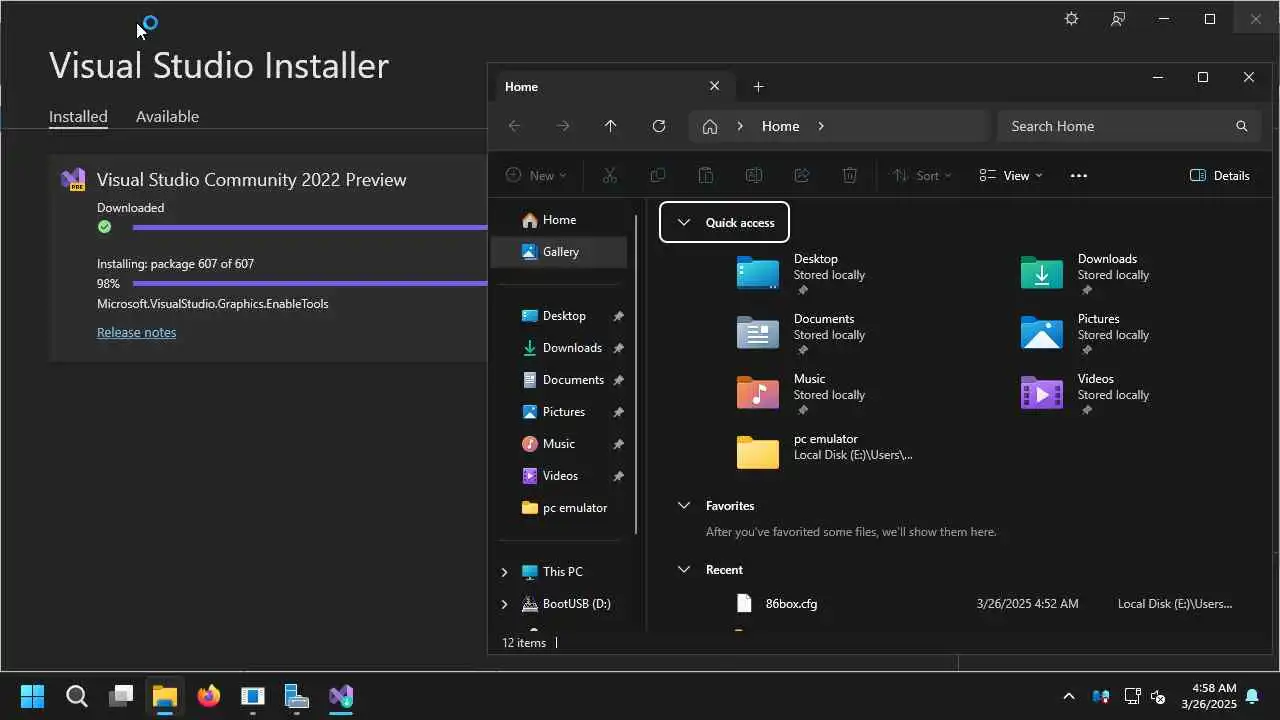Click the Cut scissors icon
Screen dimensions: 1280x720
pyautogui.click(x=610, y=175)
